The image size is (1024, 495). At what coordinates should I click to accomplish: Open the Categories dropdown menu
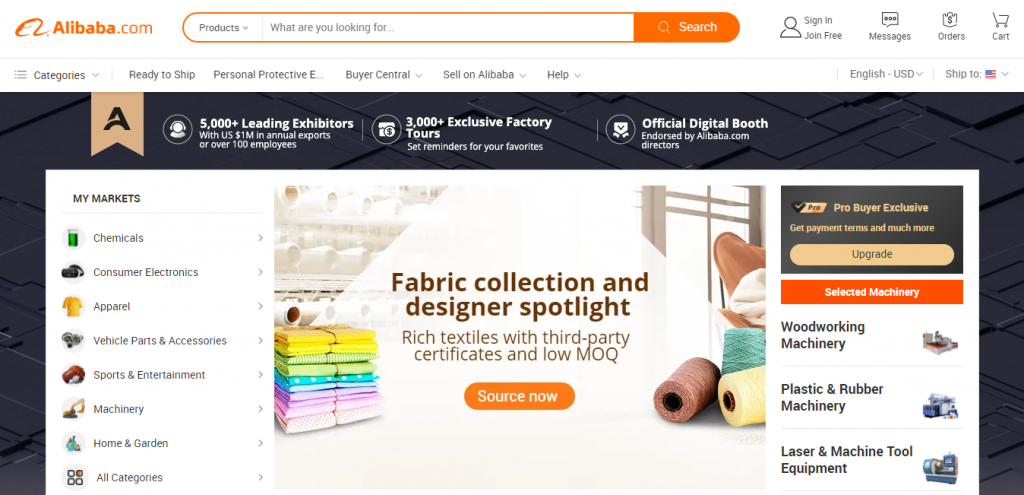pyautogui.click(x=57, y=75)
